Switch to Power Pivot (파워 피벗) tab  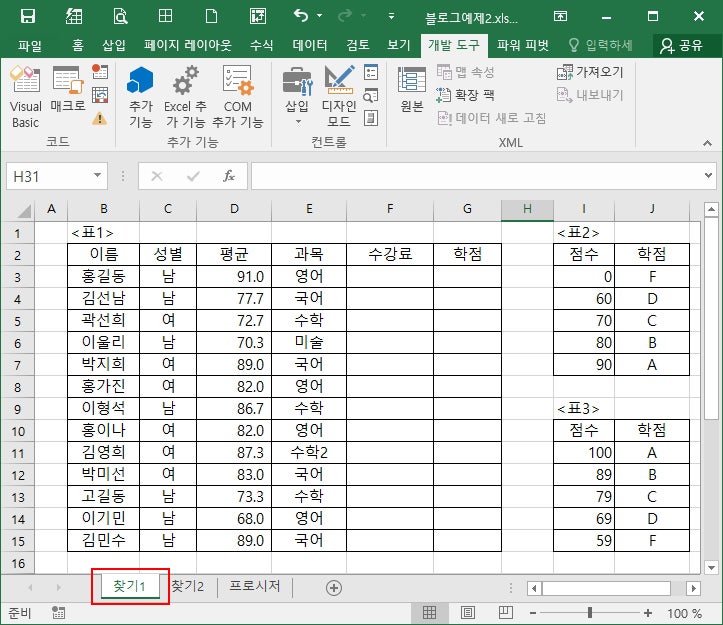click(523, 45)
